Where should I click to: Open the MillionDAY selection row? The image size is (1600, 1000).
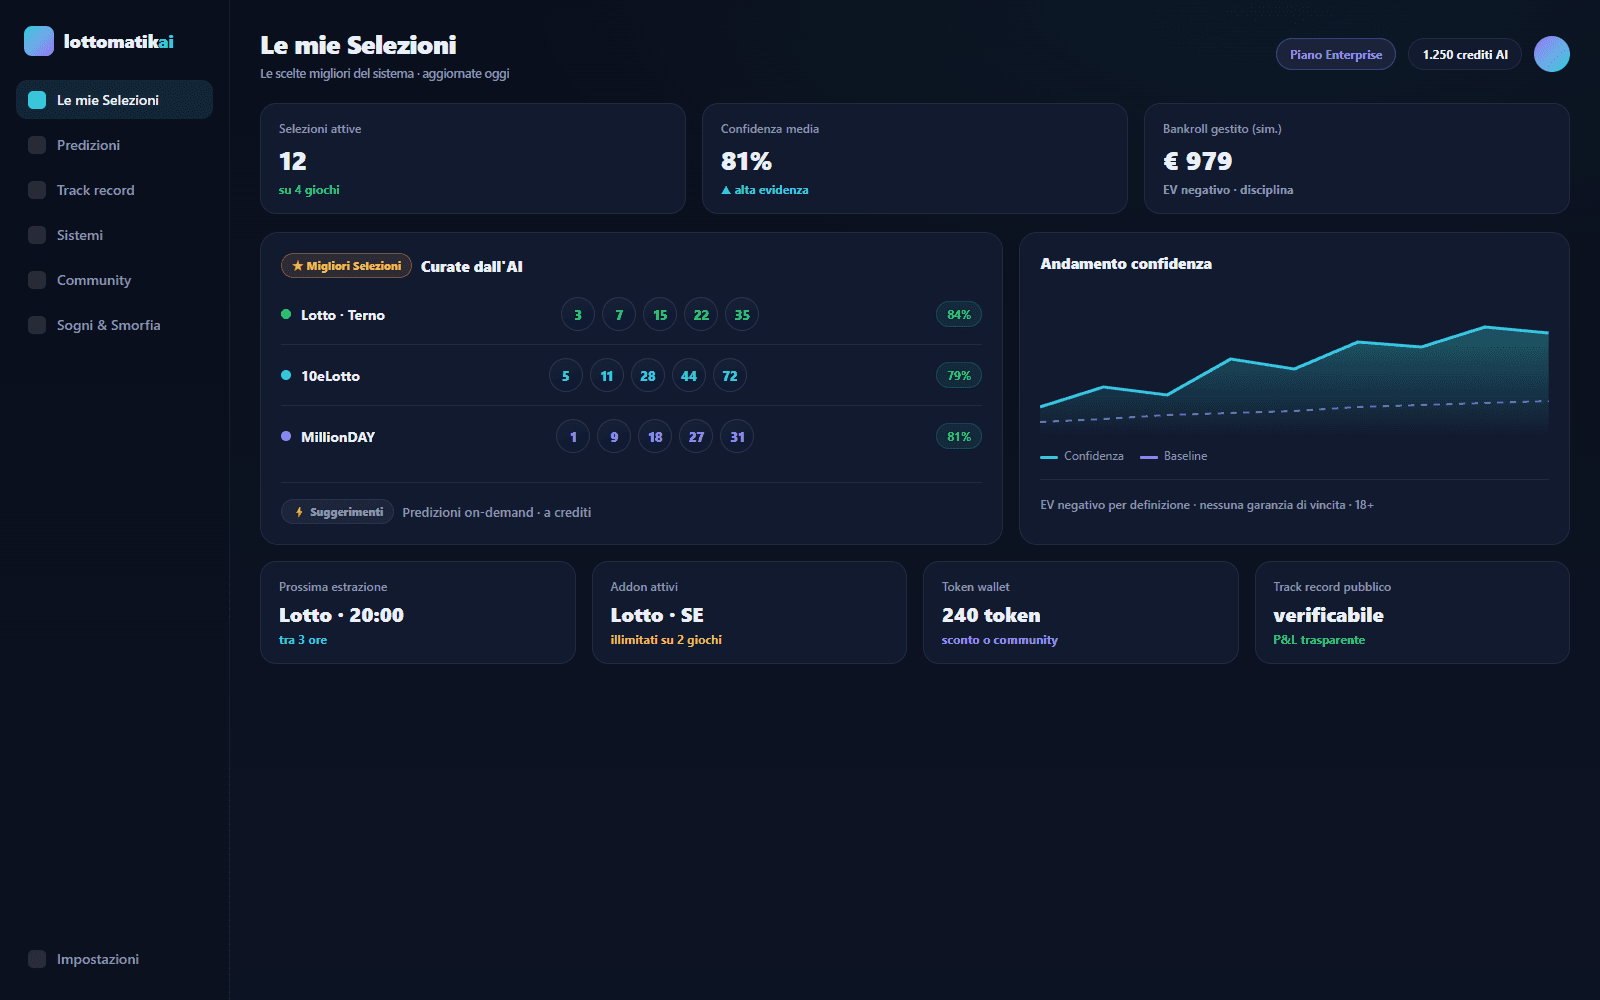coord(631,437)
